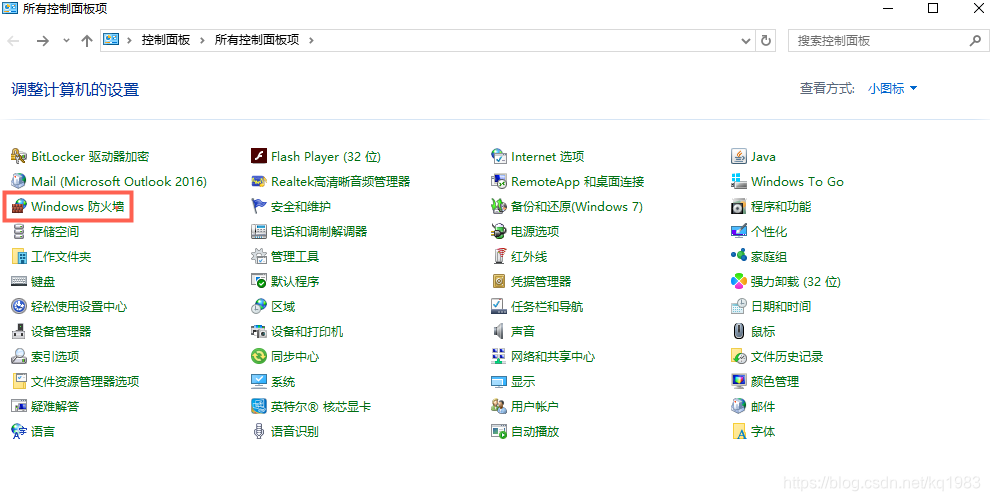This screenshot has width=990, height=501.
Task: Open the 文件历史记录 link
Action: tap(787, 357)
